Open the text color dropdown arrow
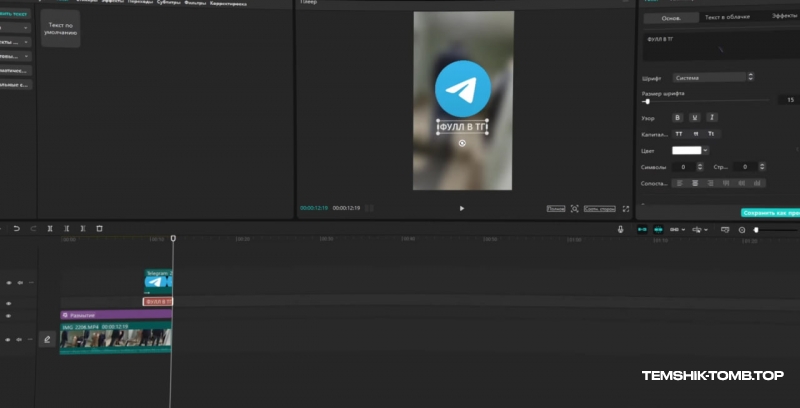 tap(705, 150)
